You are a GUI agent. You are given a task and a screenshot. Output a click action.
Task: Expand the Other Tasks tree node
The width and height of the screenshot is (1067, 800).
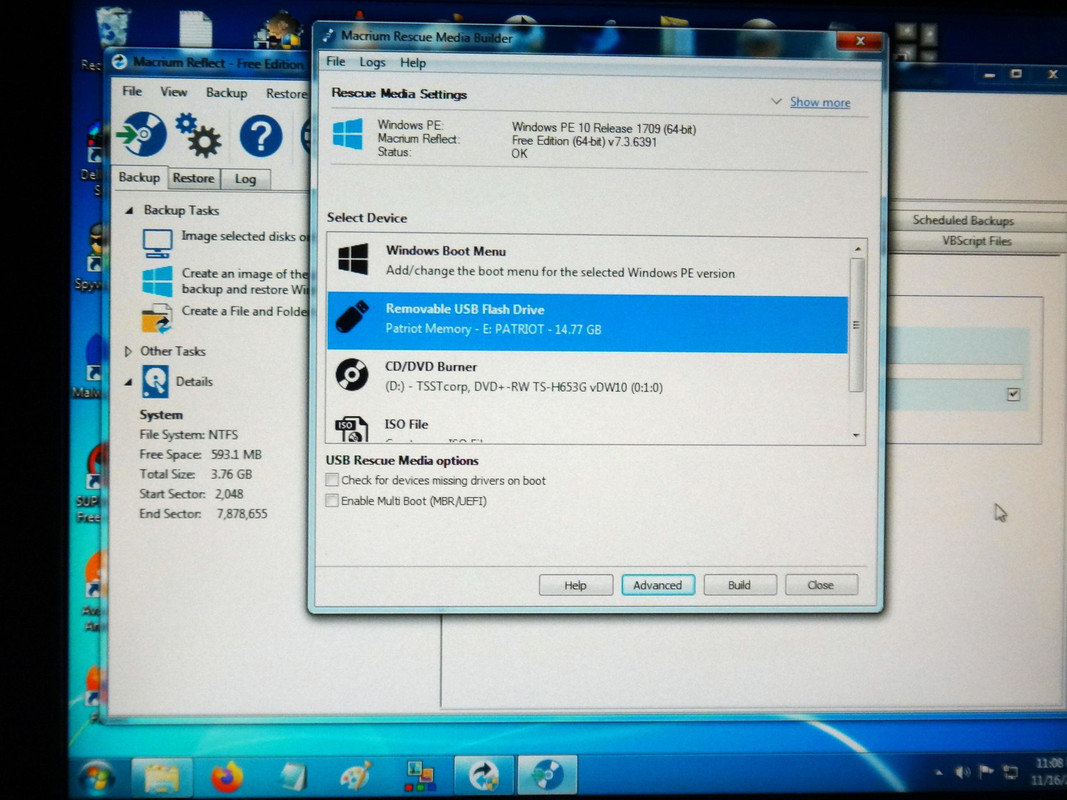[x=128, y=352]
